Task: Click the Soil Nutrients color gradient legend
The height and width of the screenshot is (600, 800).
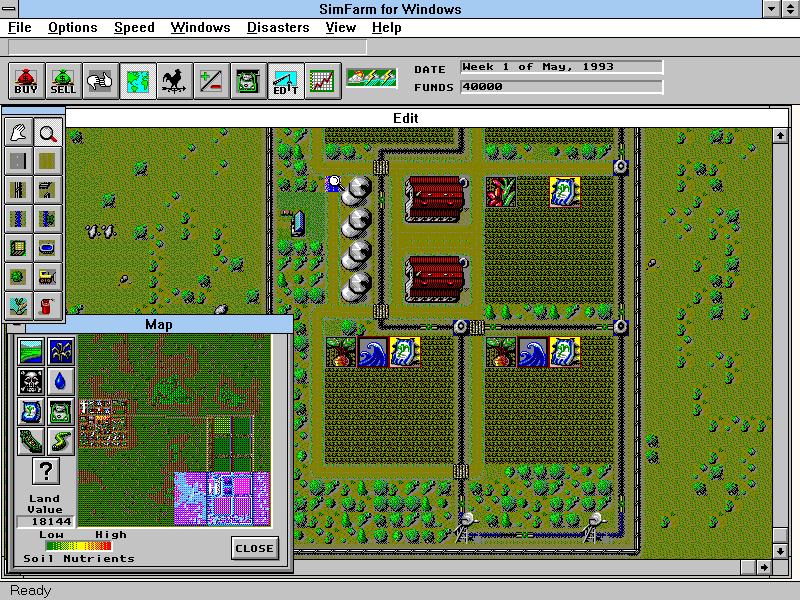Action: [78, 546]
